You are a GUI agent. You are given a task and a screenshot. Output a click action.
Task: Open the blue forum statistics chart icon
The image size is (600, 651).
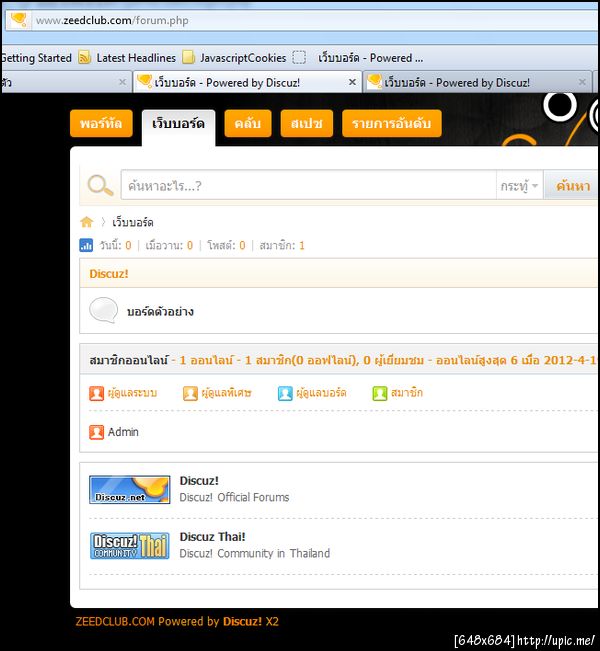[86, 245]
